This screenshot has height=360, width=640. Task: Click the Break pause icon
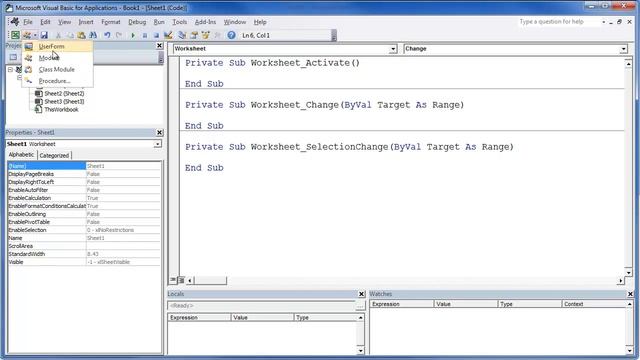144,36
